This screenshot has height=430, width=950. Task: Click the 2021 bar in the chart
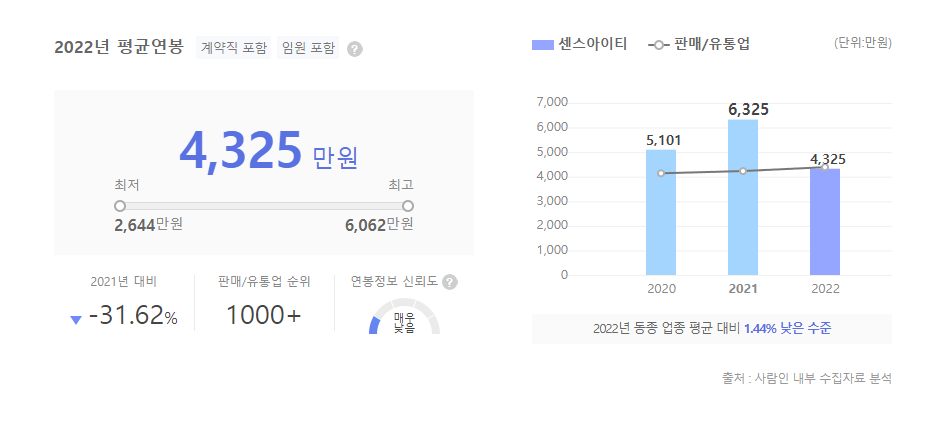pos(743,197)
